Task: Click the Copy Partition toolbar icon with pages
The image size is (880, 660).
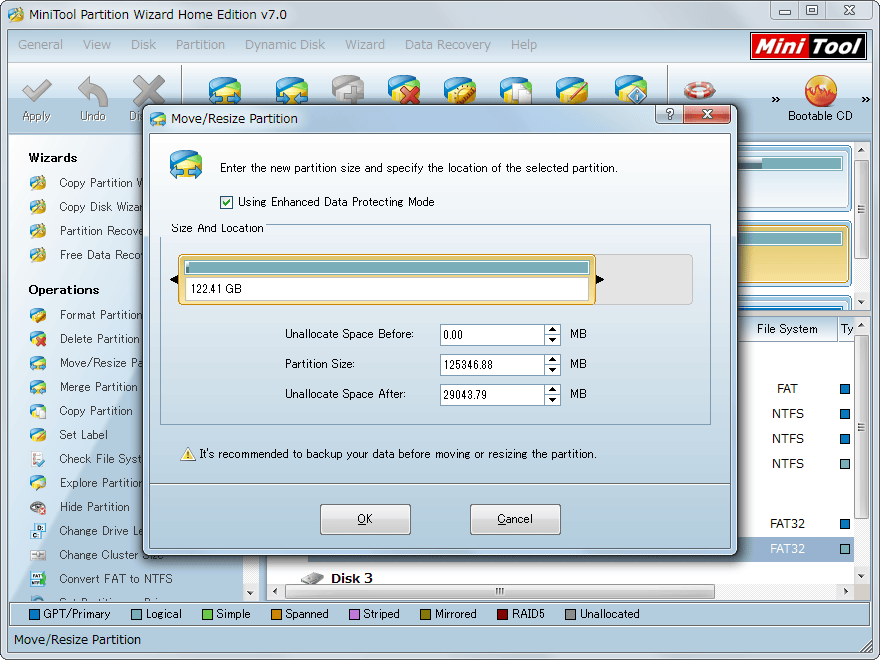Action: [x=516, y=90]
